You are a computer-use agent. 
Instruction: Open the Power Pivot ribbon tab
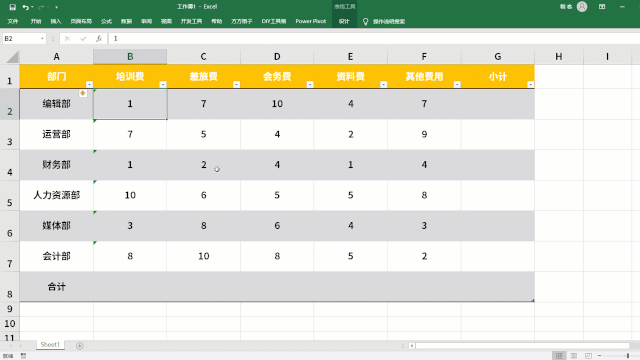[311, 21]
